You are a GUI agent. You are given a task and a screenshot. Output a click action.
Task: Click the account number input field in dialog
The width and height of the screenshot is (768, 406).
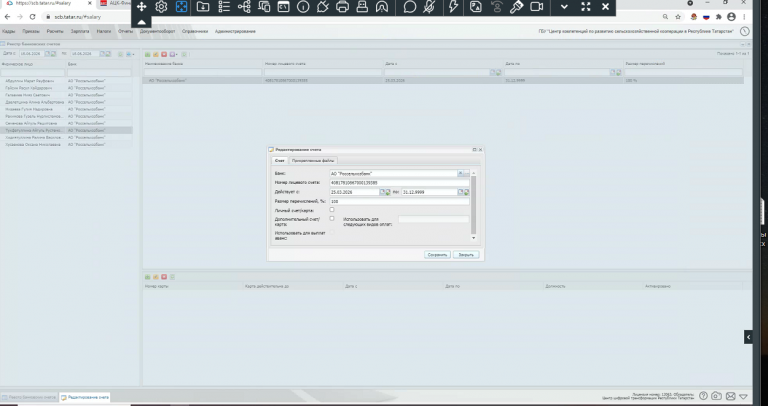click(399, 183)
